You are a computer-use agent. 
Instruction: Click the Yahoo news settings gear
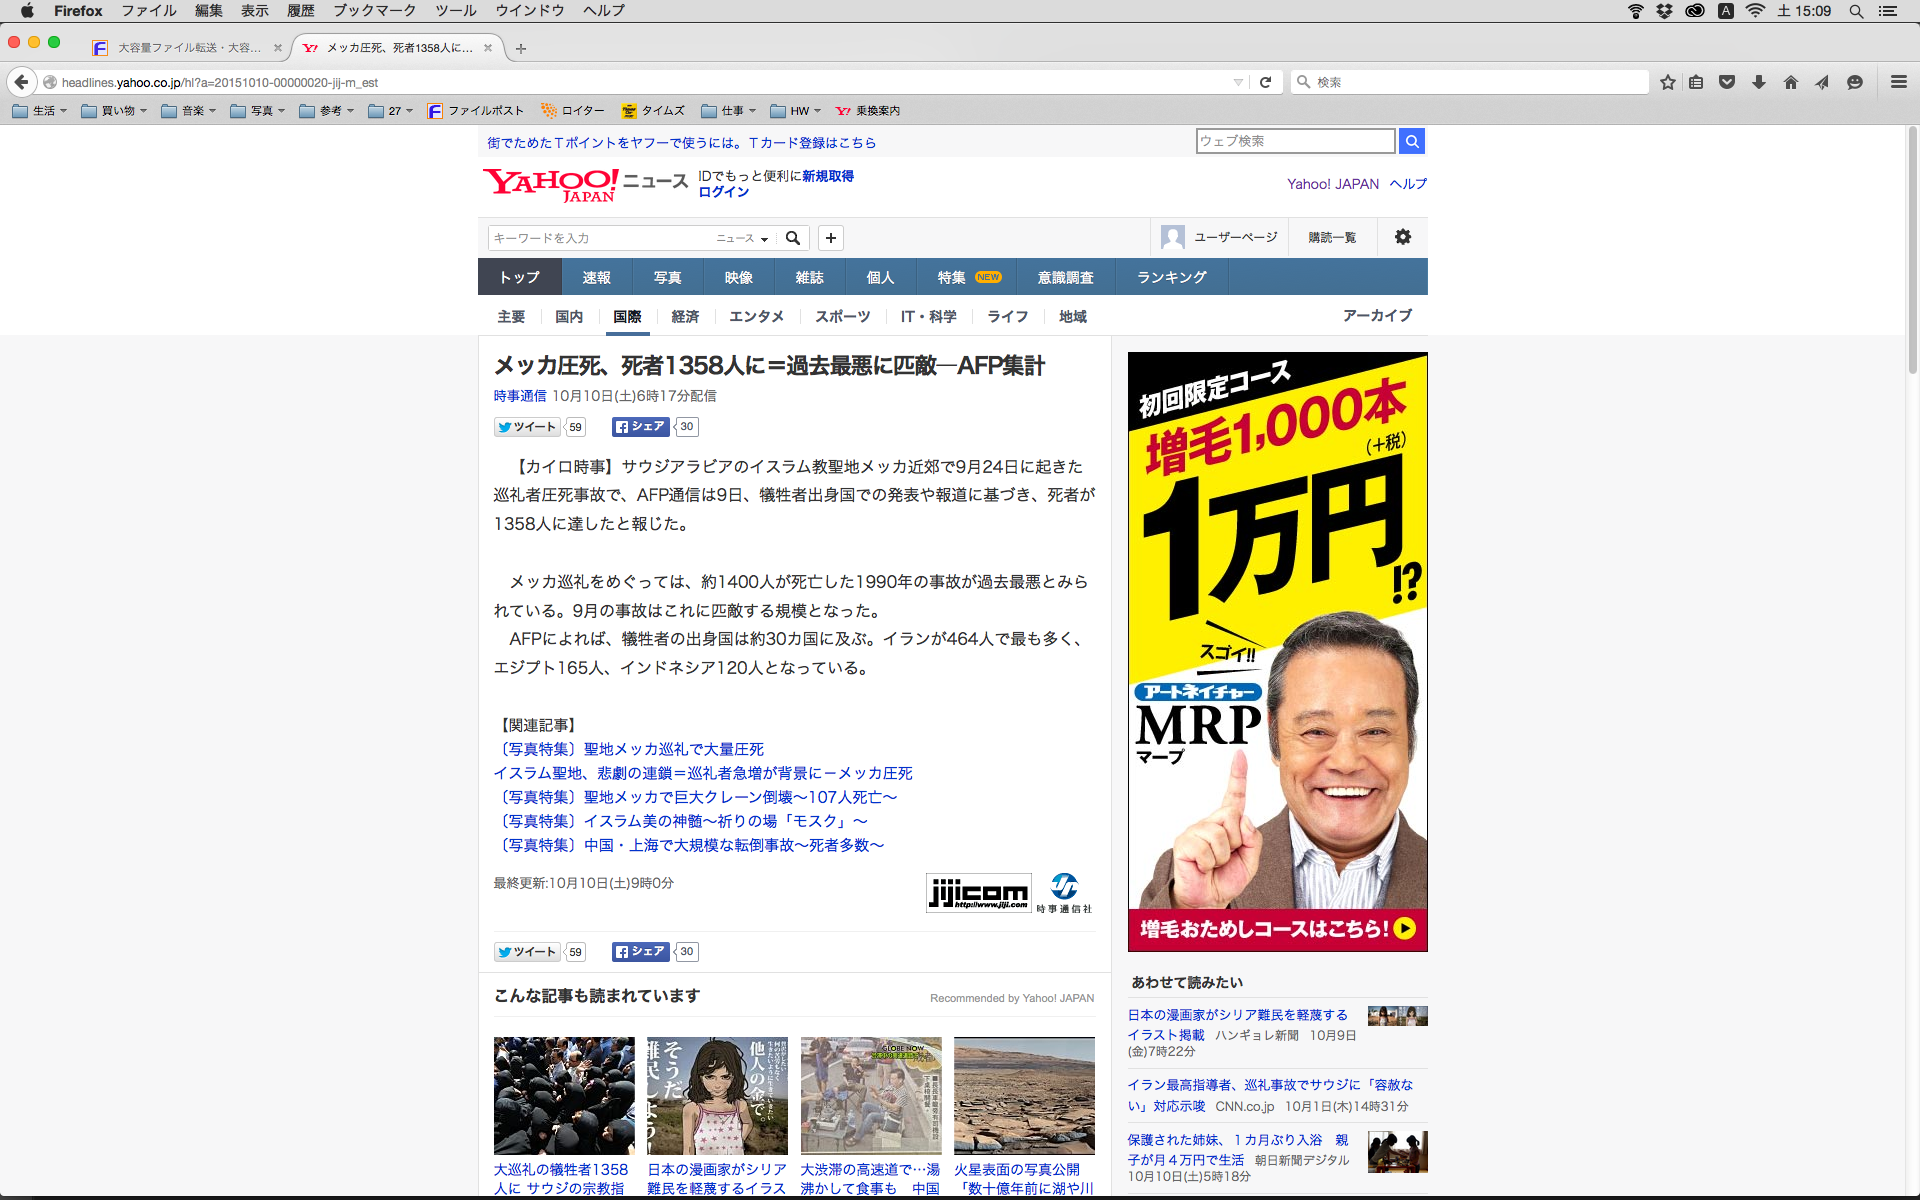coord(1402,237)
